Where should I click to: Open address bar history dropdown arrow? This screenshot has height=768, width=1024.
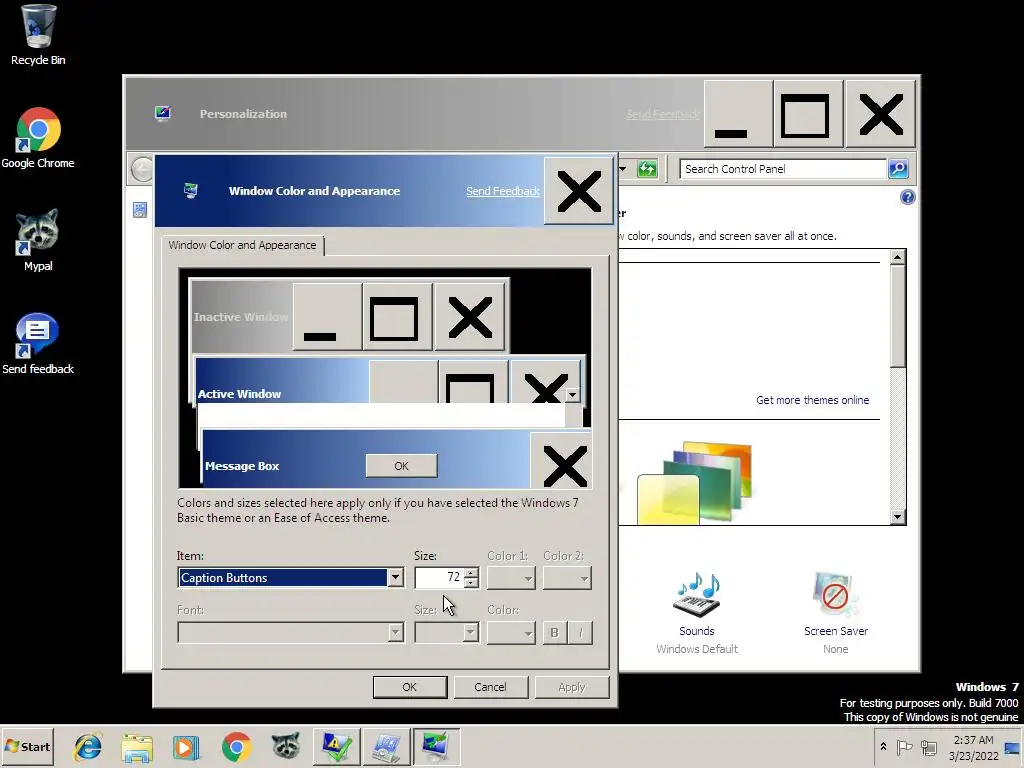point(623,169)
